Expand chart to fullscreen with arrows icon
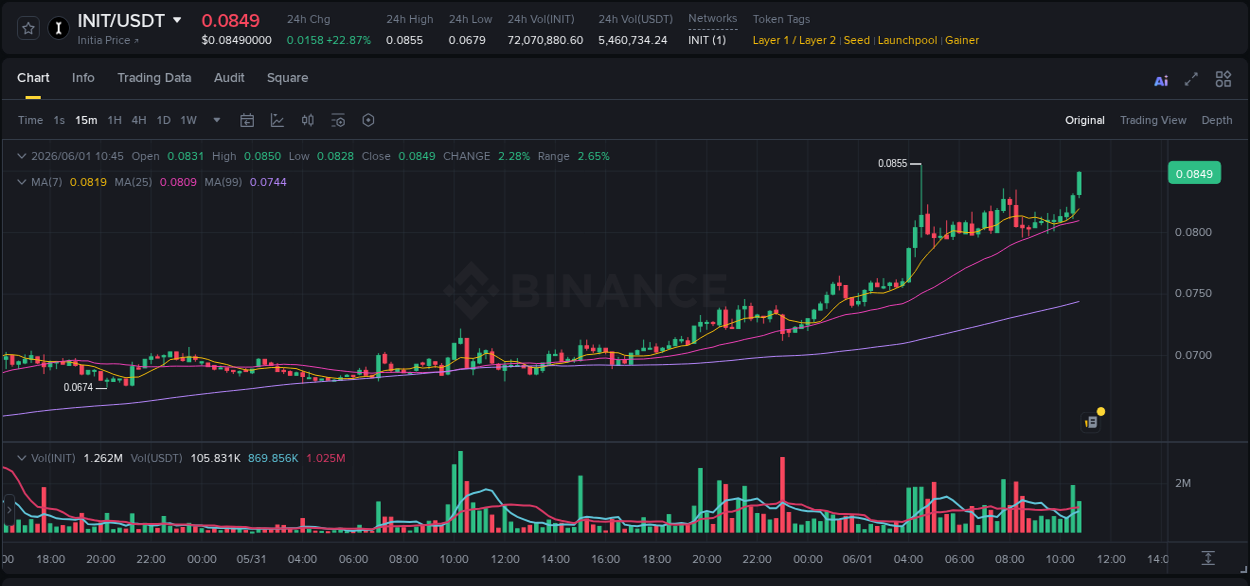Screen dimensions: 1250x586 [x=1191, y=79]
